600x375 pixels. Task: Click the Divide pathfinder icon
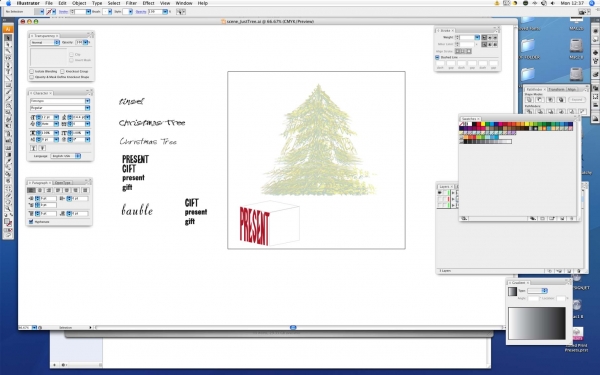(x=529, y=111)
